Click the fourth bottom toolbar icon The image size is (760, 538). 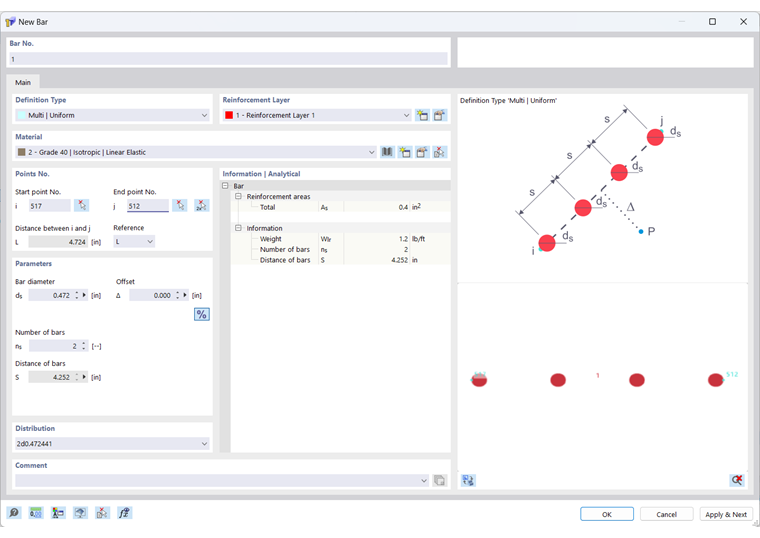click(80, 513)
